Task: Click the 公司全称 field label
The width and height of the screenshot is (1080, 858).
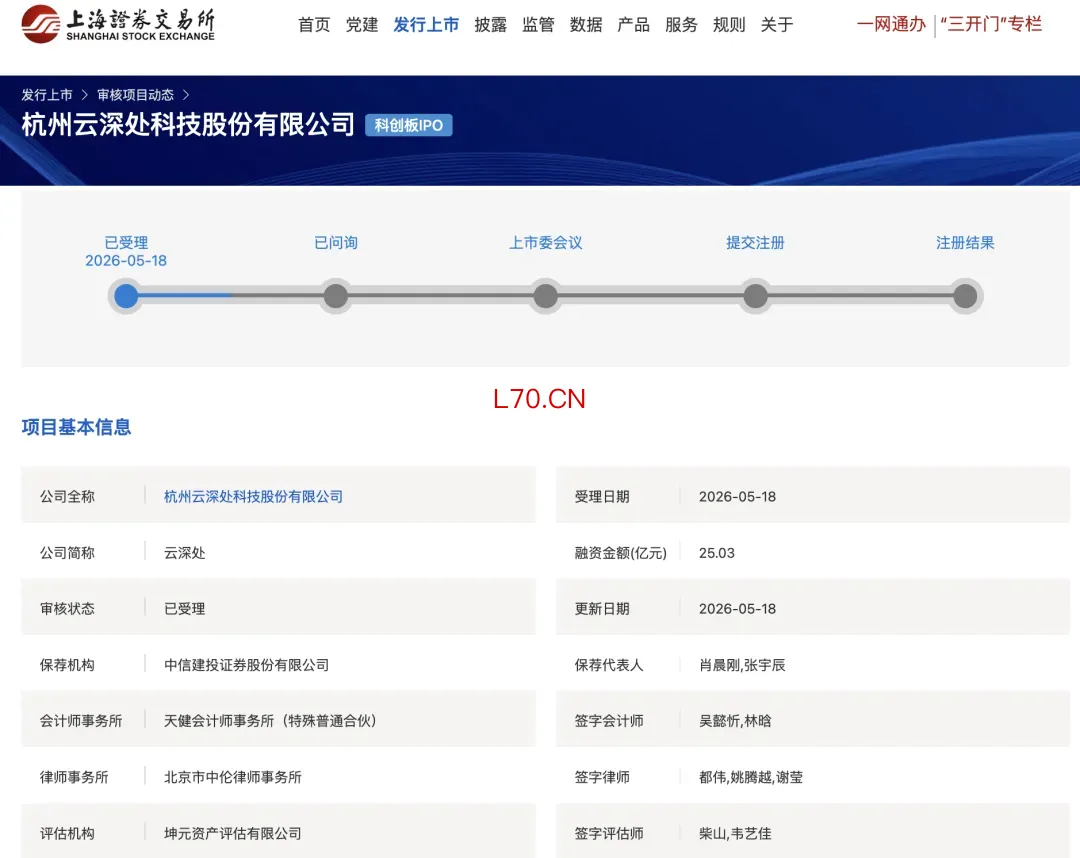Action: point(67,496)
